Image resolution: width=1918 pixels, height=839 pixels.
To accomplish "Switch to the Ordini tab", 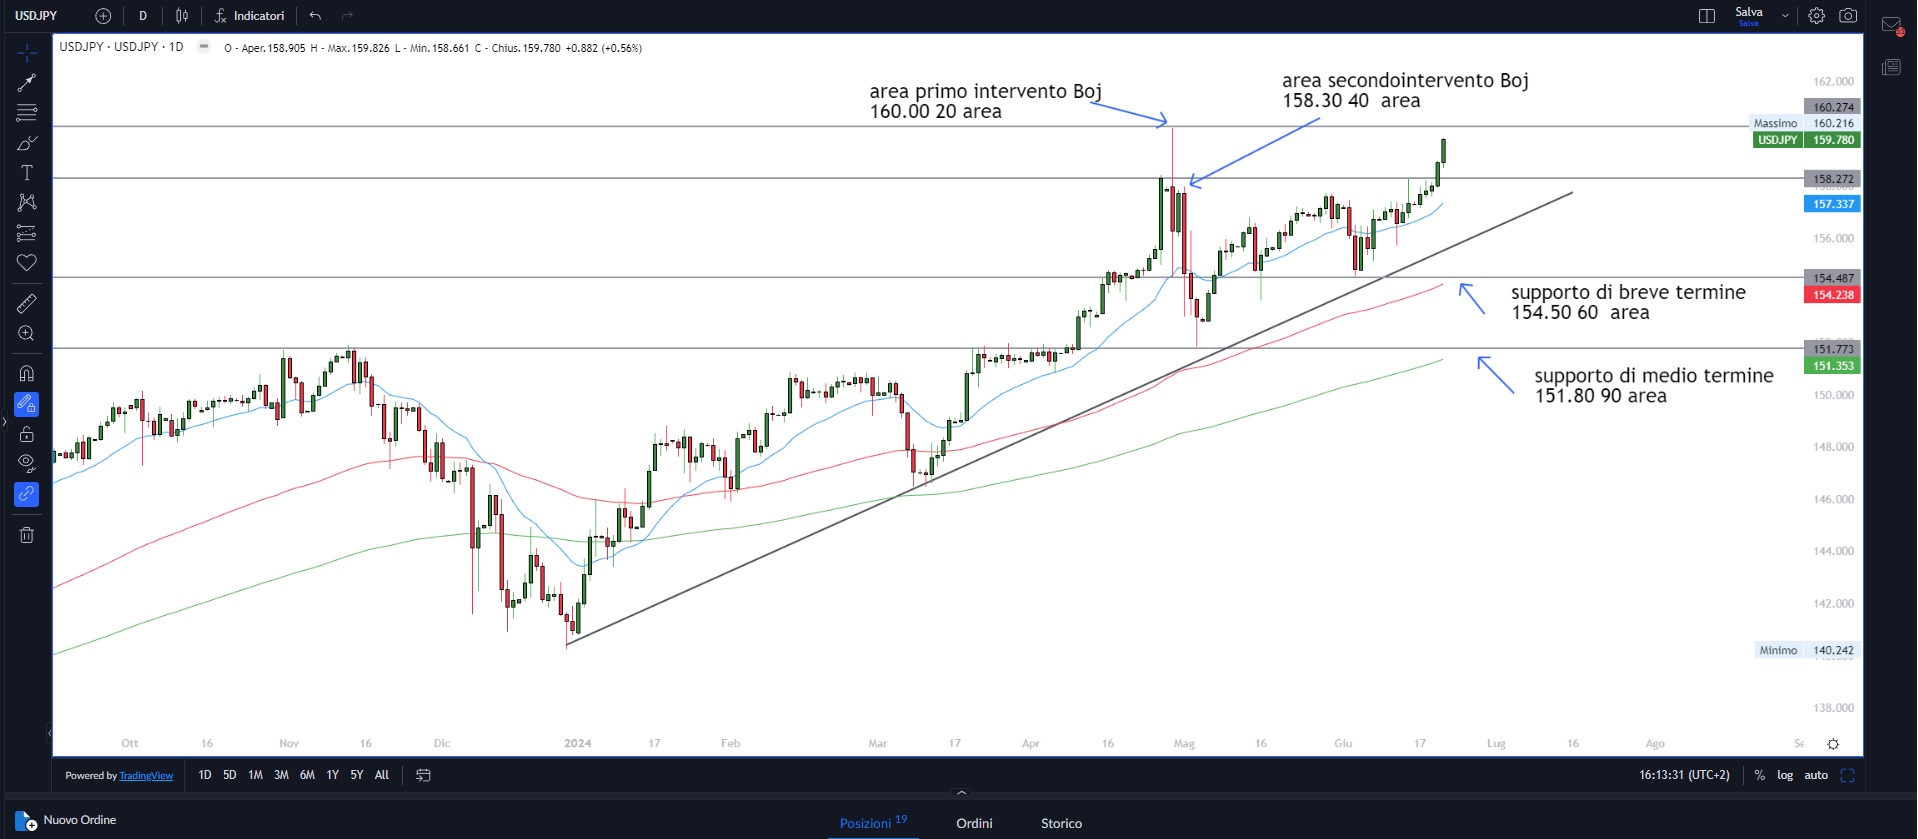I will click(x=974, y=823).
